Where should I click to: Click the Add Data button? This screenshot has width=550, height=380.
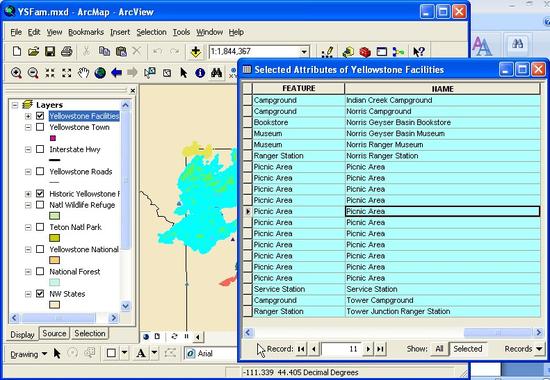click(195, 52)
